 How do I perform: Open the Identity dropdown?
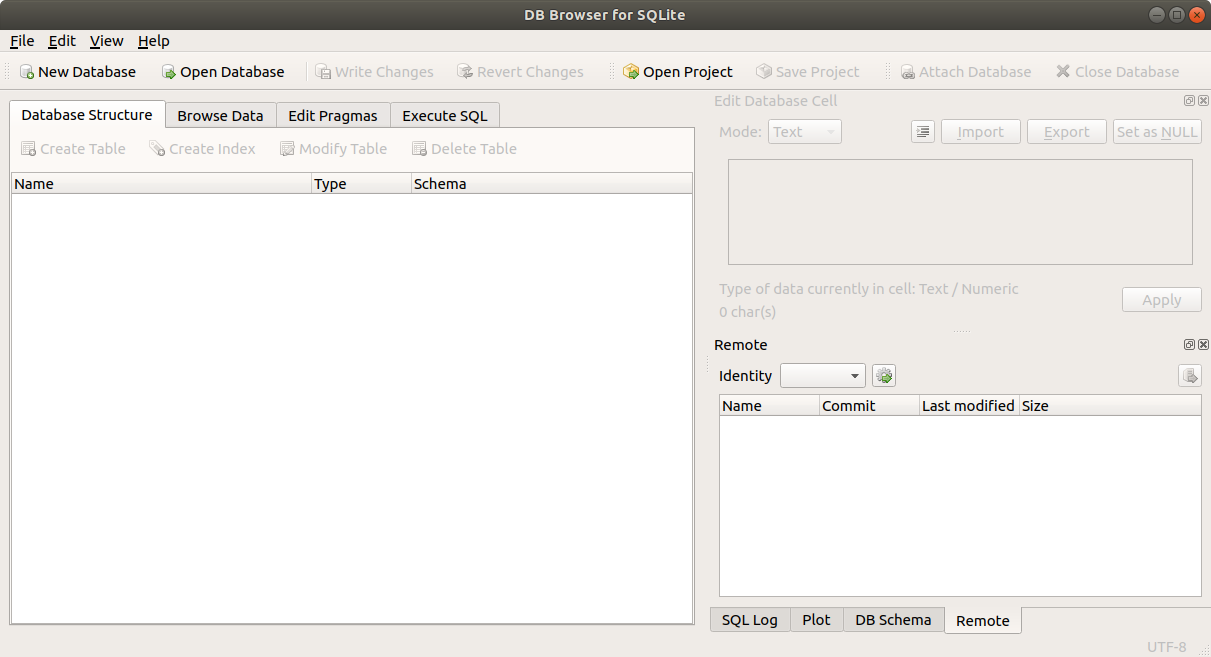click(823, 376)
